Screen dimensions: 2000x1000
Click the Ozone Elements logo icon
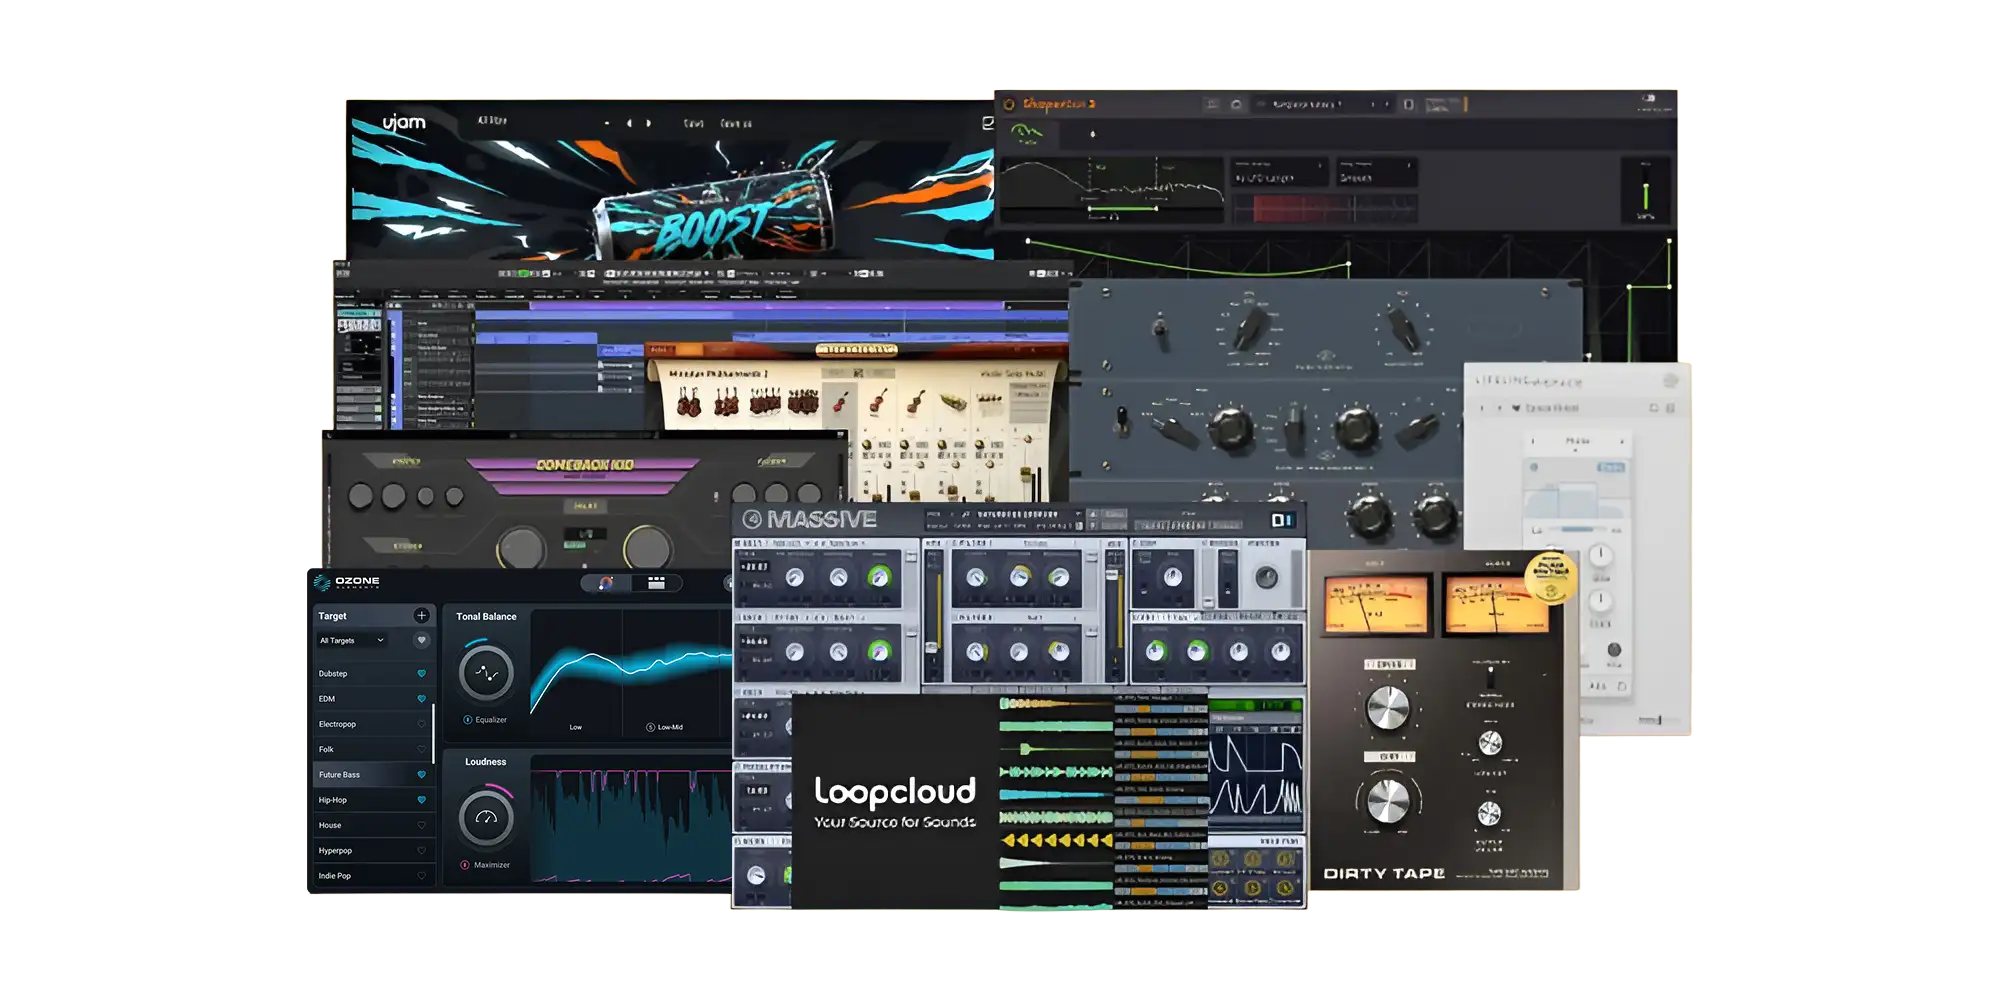(x=320, y=582)
